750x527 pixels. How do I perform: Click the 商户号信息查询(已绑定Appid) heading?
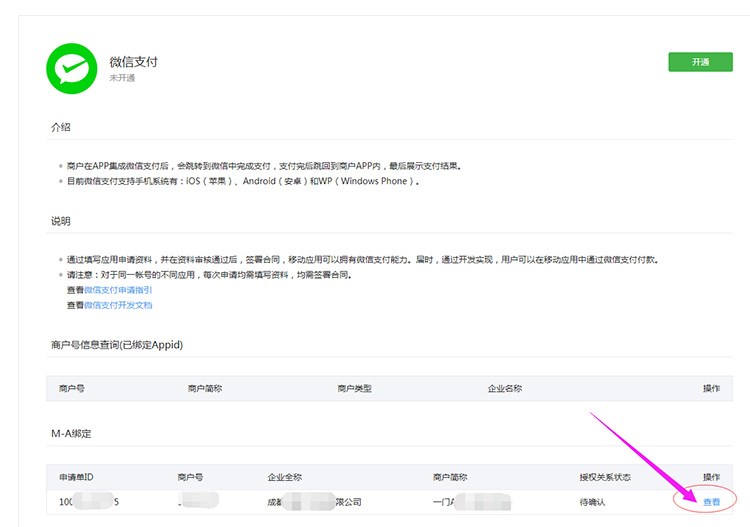point(117,344)
